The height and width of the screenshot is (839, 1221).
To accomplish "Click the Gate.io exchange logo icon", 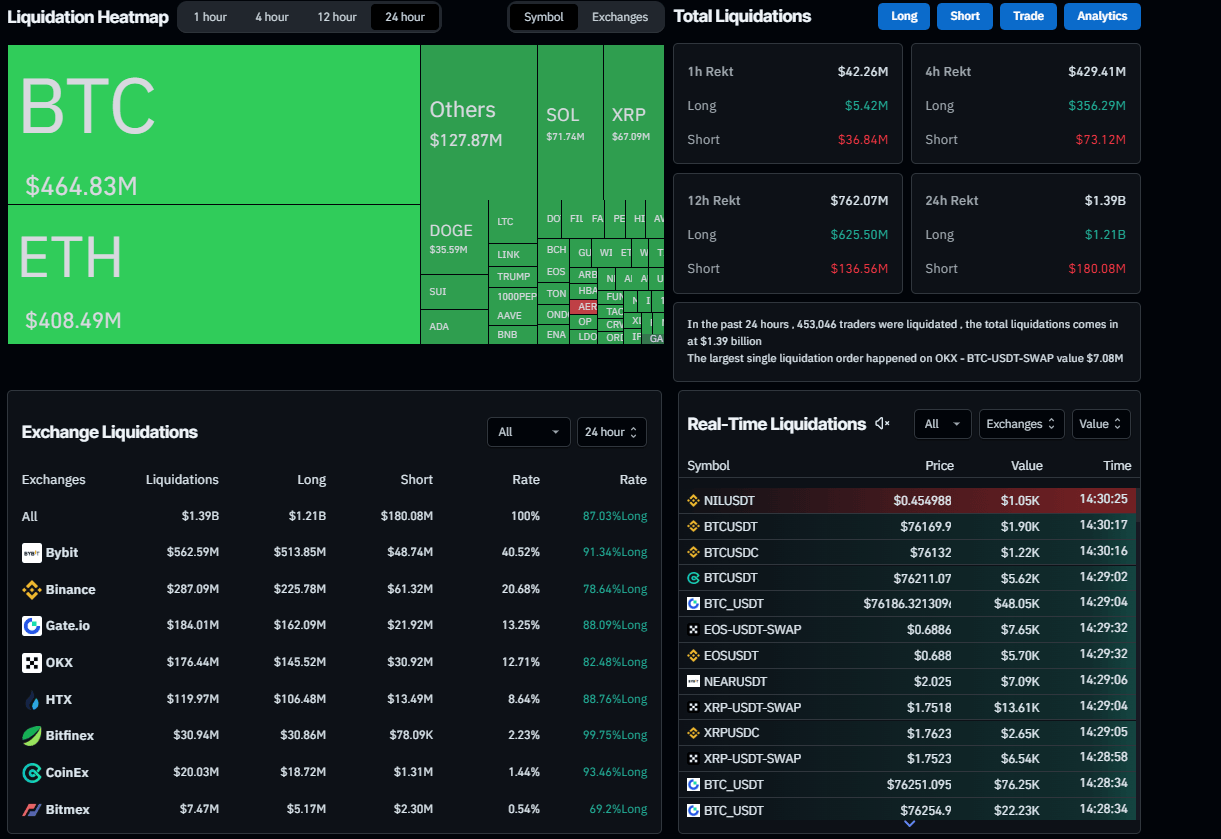I will [x=32, y=626].
